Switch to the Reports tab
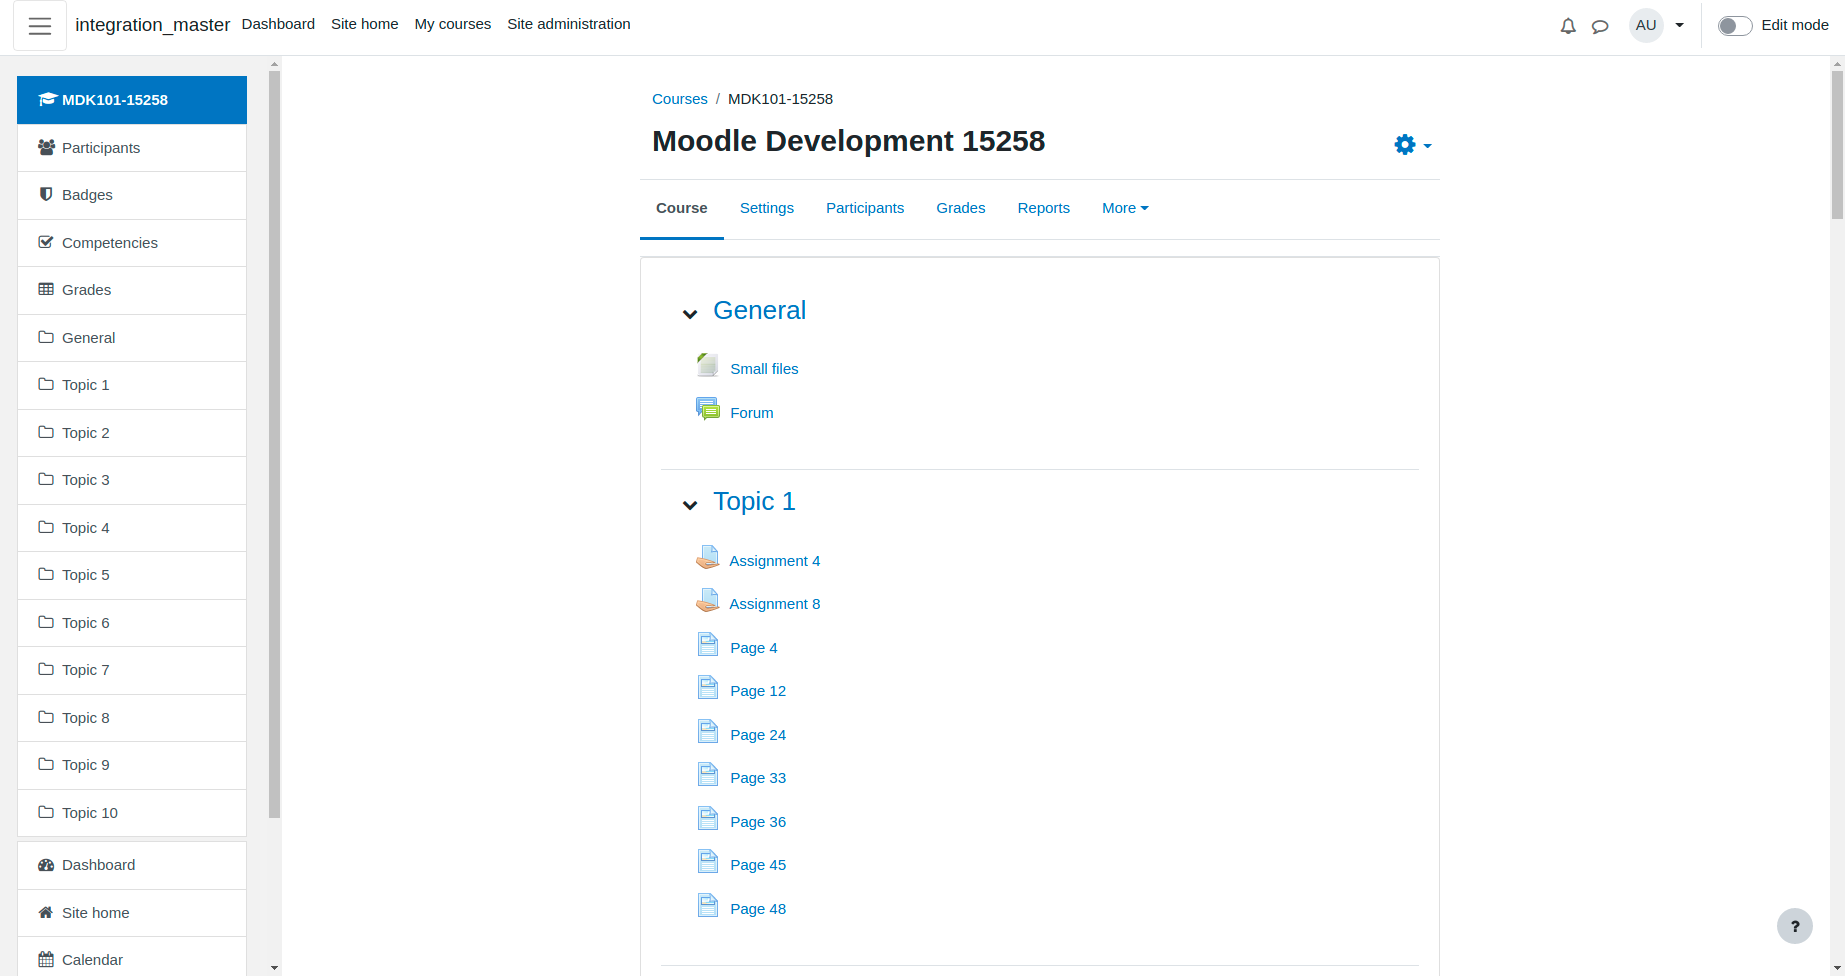The height and width of the screenshot is (976, 1845). (1044, 208)
